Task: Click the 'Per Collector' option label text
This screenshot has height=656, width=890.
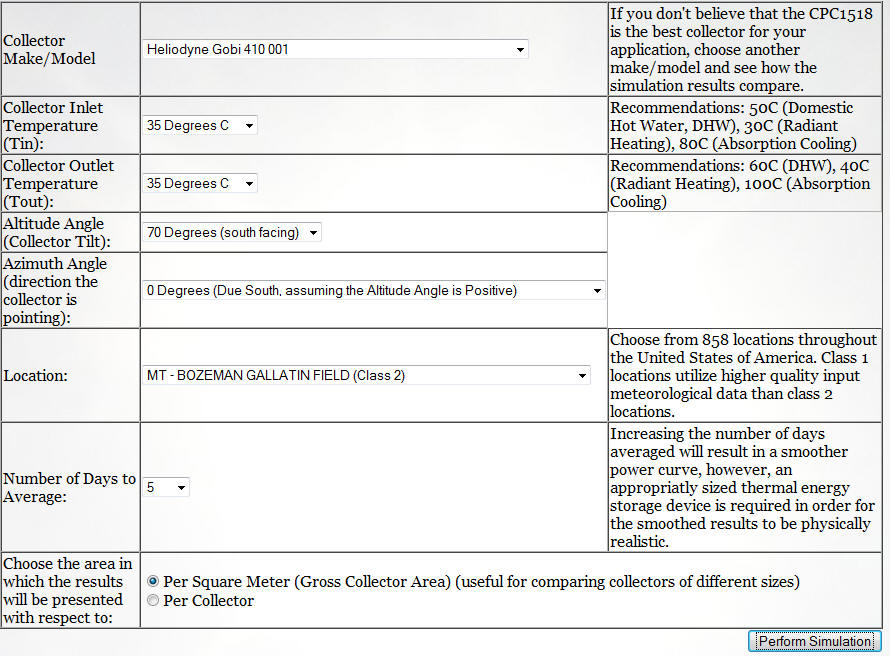Action: 208,600
